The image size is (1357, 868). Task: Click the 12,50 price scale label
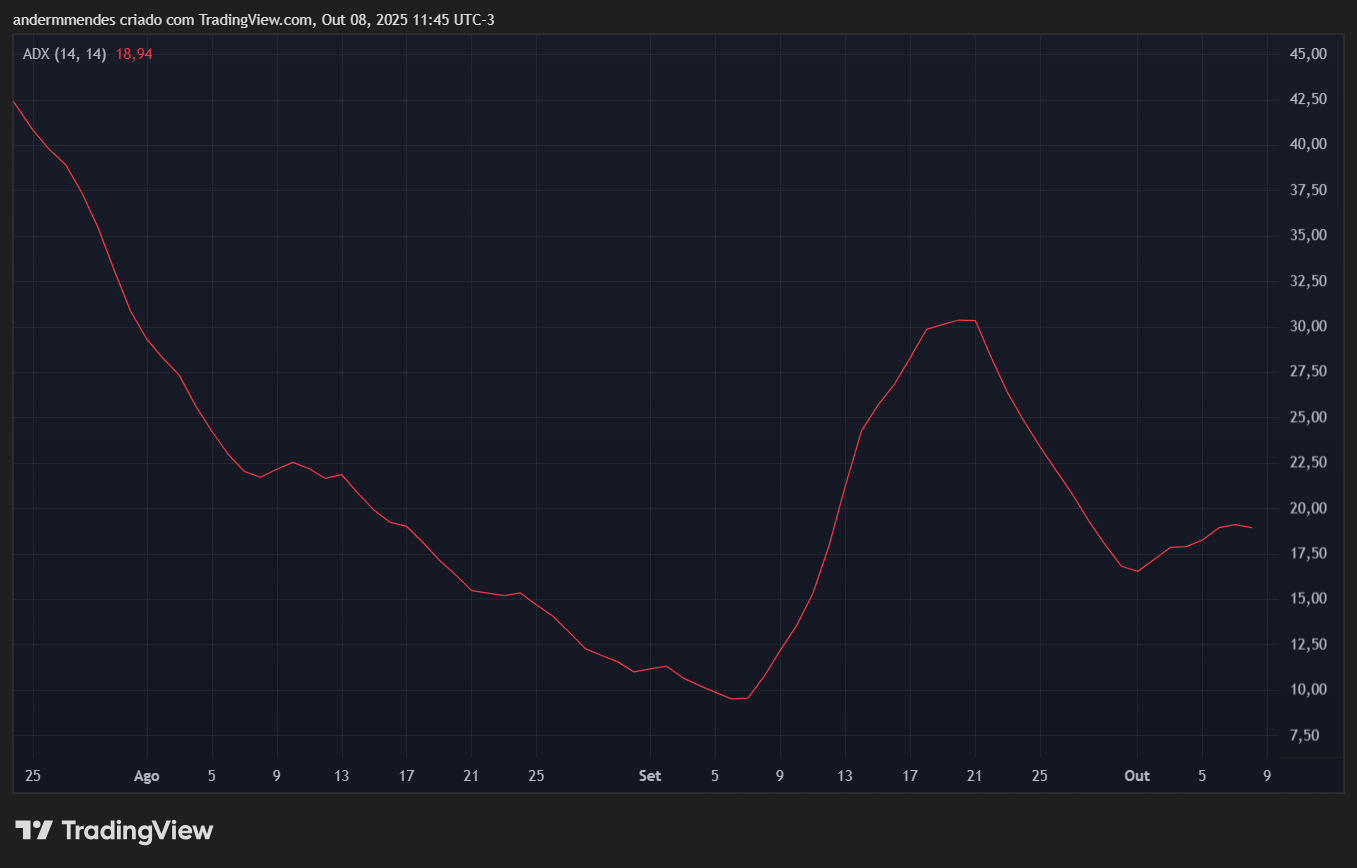coord(1310,645)
